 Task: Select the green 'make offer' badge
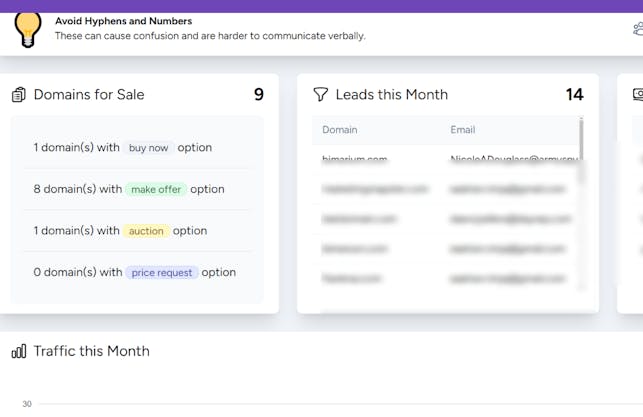point(157,189)
